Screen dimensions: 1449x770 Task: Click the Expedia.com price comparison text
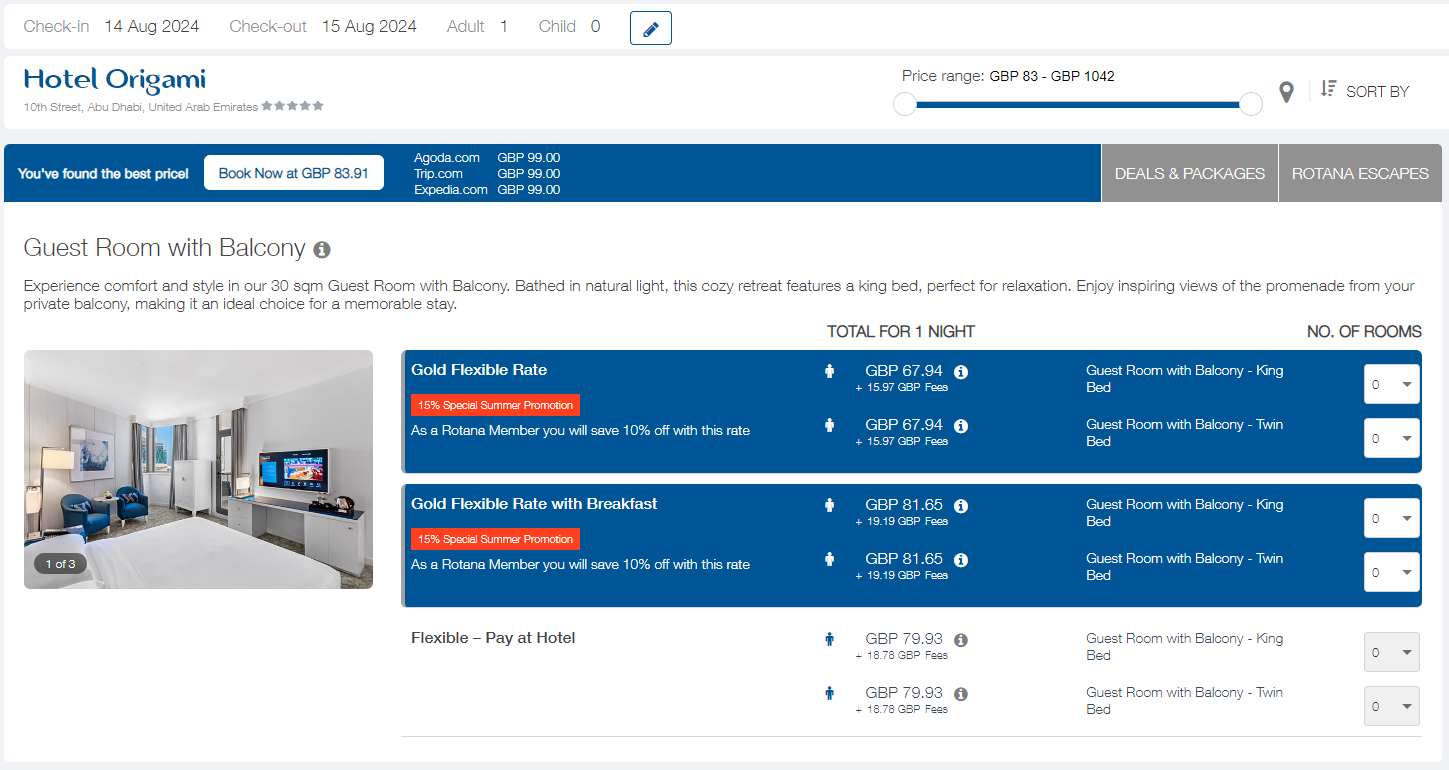487,189
